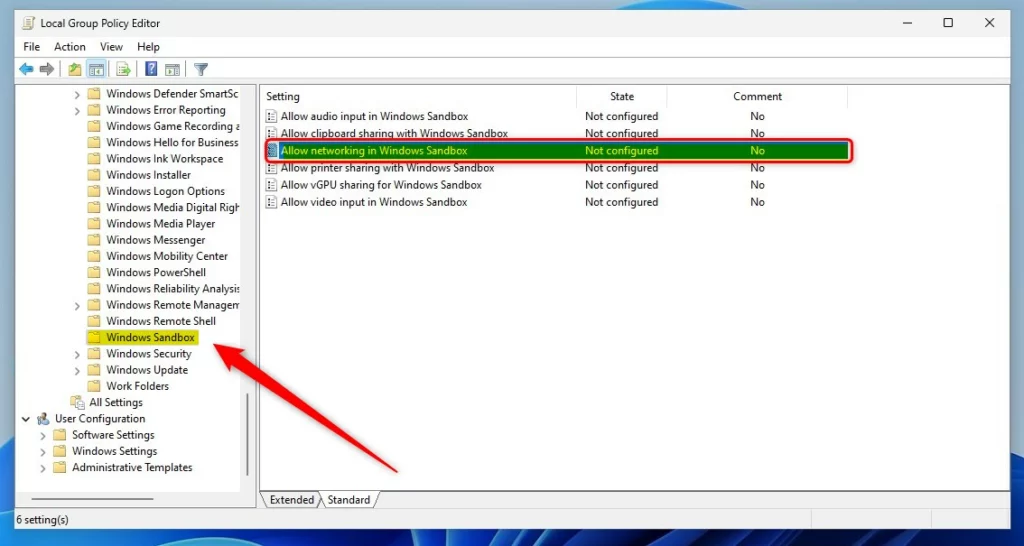Screen dimensions: 1024x546
Task: Select Windows Reliability Analysis in tree
Action: [x=172, y=289]
